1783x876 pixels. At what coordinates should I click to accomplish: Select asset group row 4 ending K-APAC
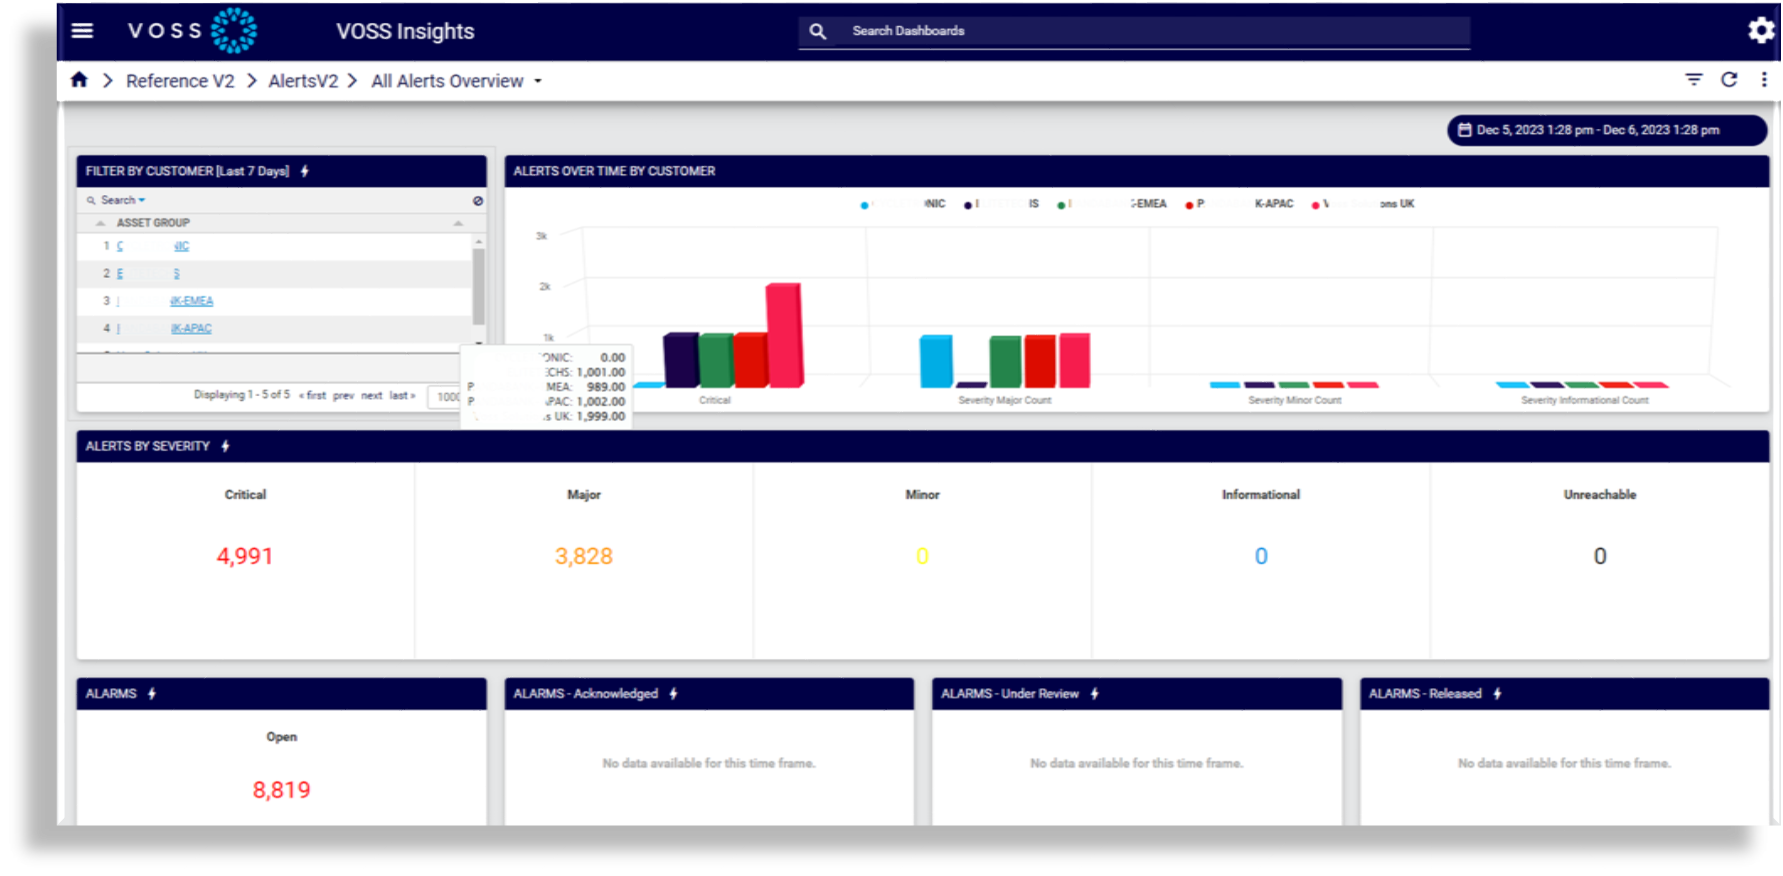[x=164, y=328]
